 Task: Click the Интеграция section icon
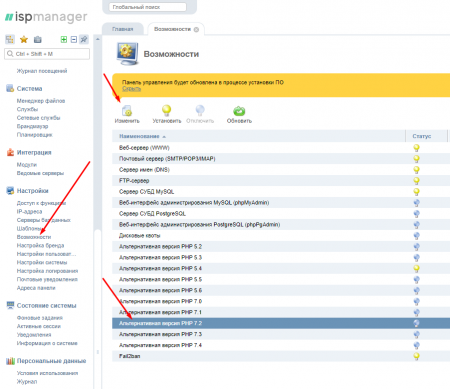pyautogui.click(x=10, y=152)
